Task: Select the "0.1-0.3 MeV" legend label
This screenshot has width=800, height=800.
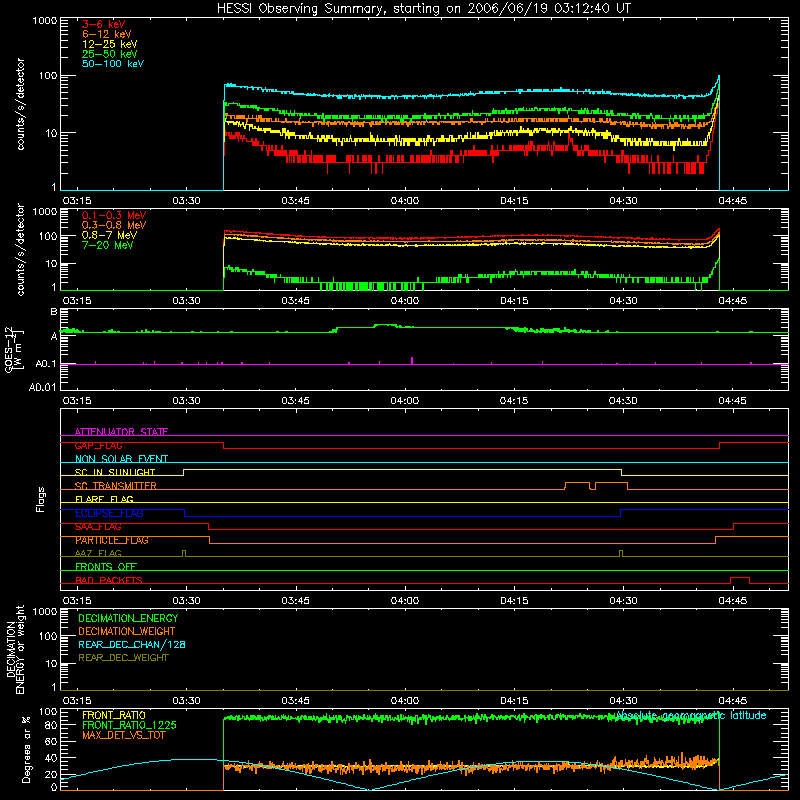Action: coord(114,215)
